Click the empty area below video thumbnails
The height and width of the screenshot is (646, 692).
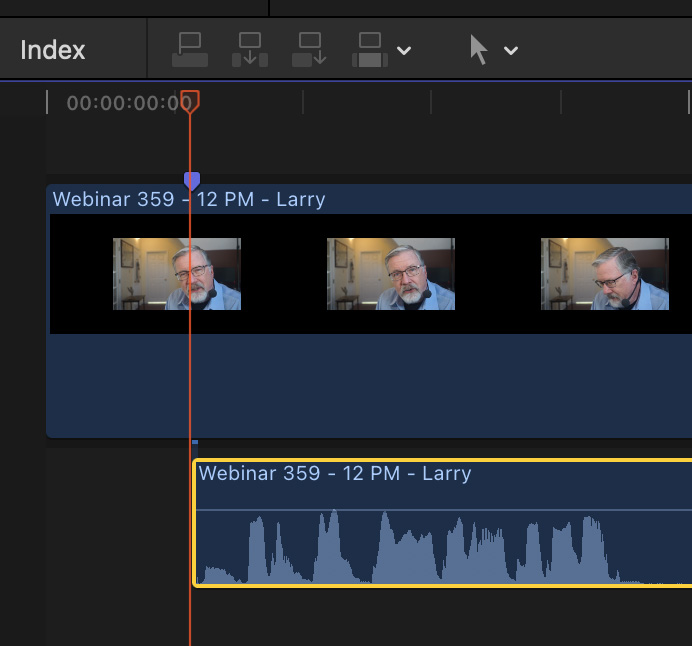(370, 385)
